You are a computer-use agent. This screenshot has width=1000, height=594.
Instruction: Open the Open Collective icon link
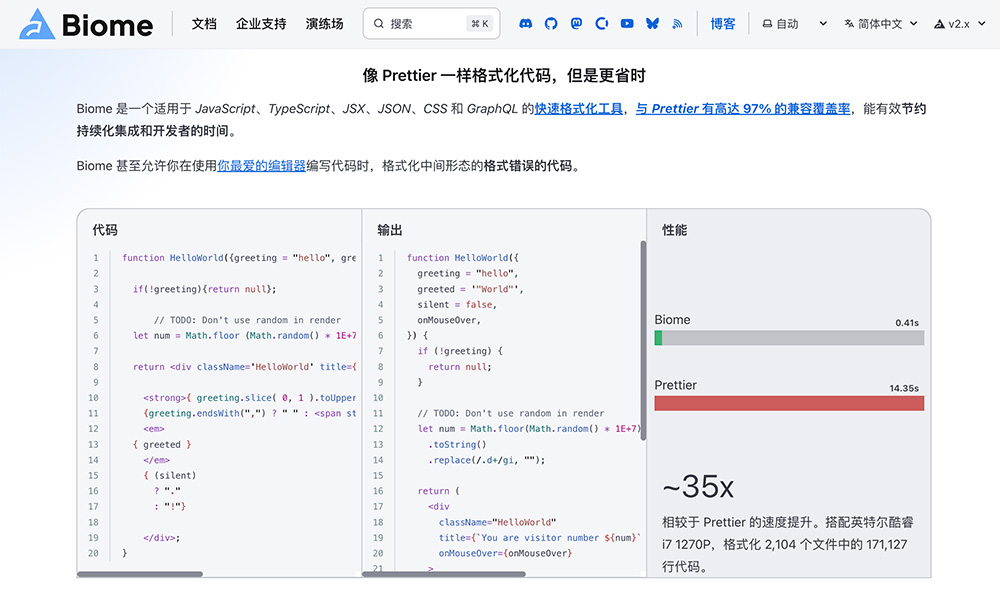pyautogui.click(x=601, y=24)
